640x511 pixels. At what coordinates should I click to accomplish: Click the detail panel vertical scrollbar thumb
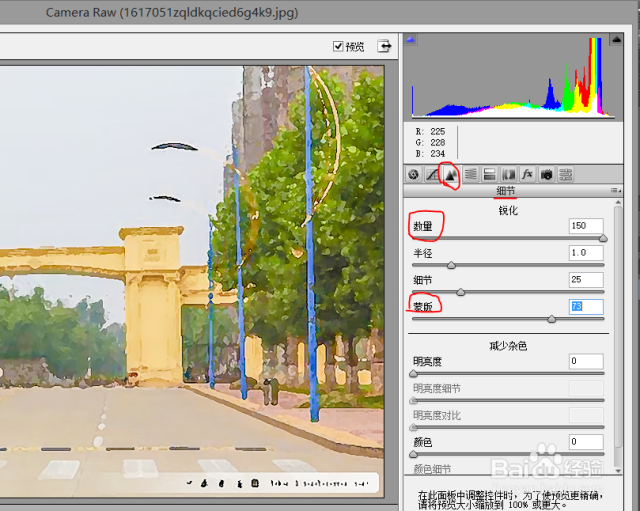(x=618, y=328)
